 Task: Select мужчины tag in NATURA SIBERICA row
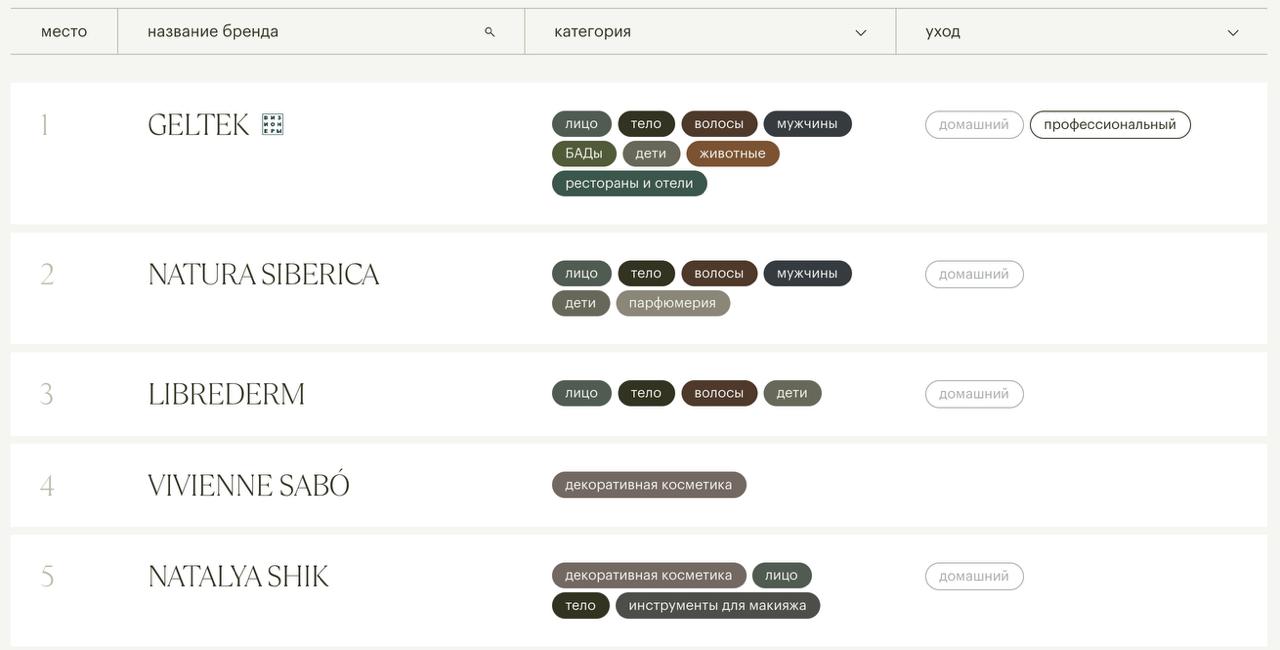point(807,274)
